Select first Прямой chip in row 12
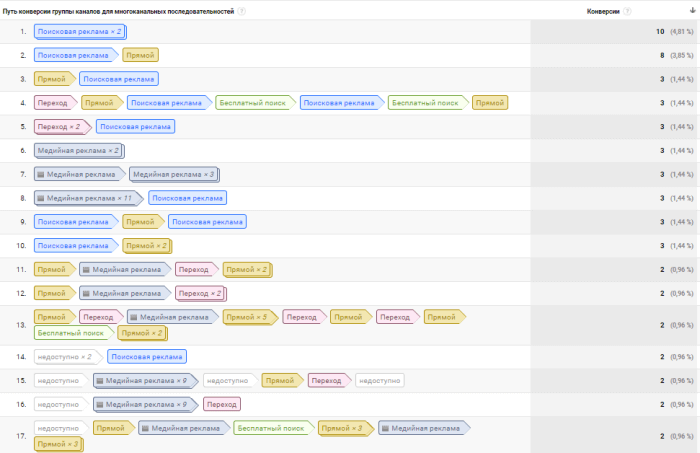The width and height of the screenshot is (700, 453). coord(55,293)
